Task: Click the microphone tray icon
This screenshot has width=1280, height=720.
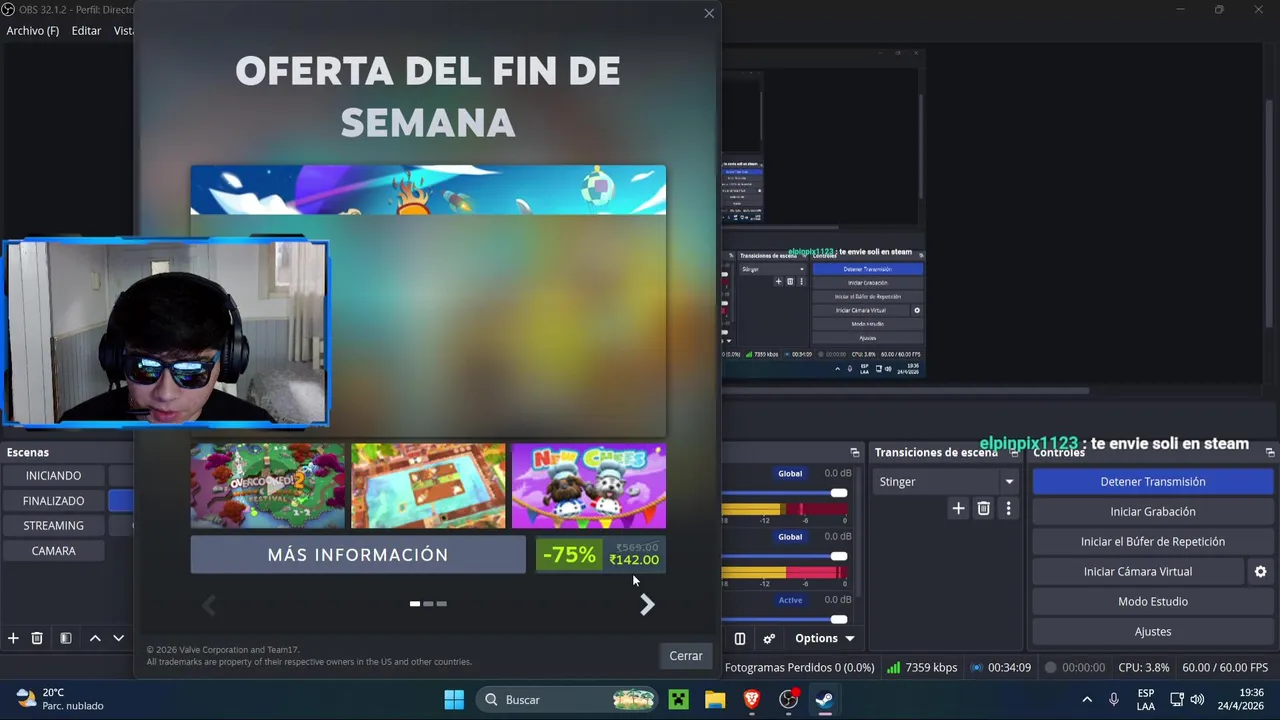Action: (x=1114, y=699)
